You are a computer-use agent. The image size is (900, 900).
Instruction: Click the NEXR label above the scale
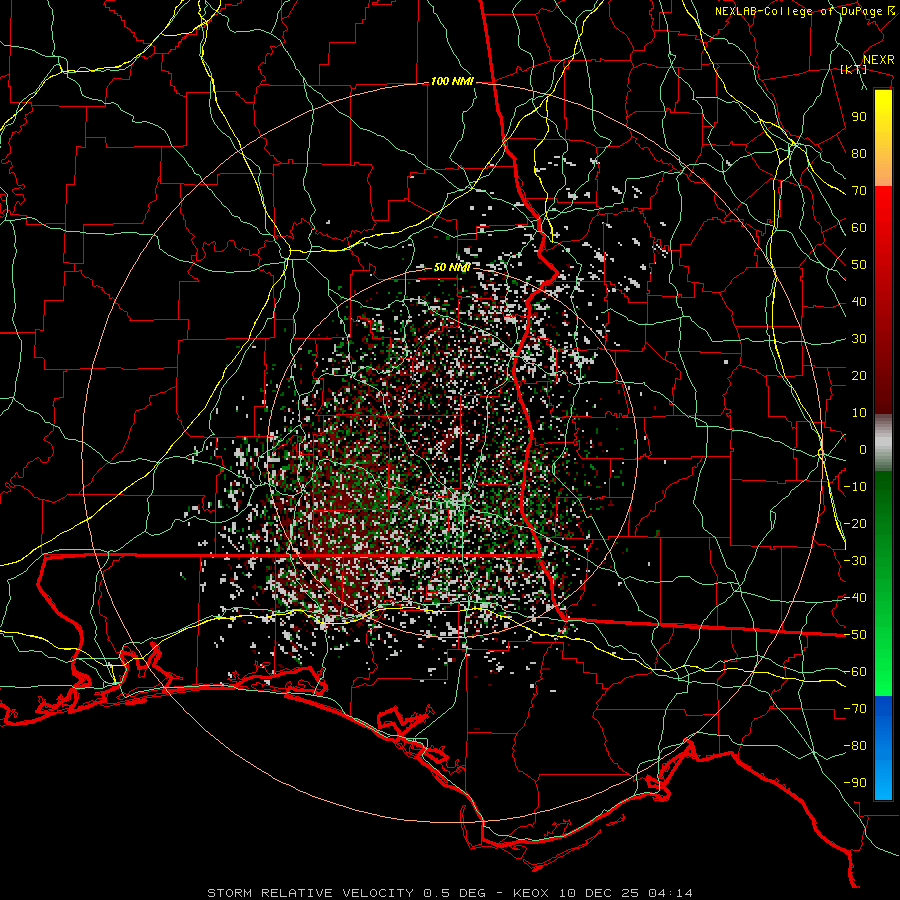tap(878, 60)
